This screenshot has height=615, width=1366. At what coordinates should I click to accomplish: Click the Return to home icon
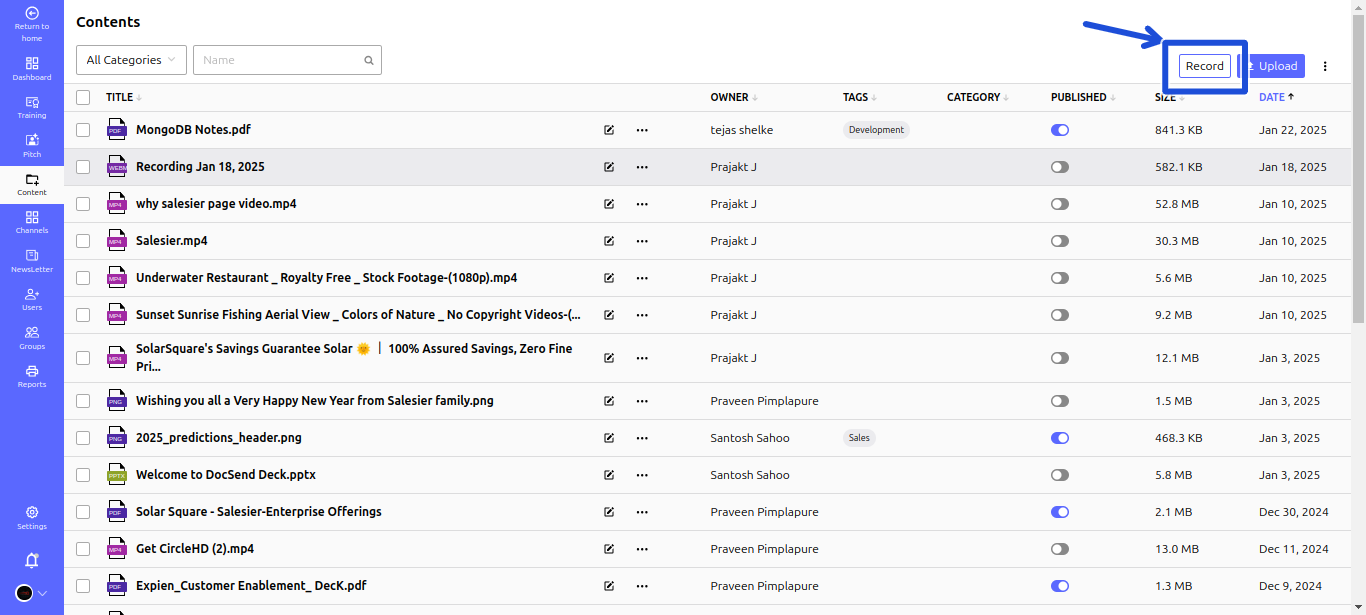(32, 14)
